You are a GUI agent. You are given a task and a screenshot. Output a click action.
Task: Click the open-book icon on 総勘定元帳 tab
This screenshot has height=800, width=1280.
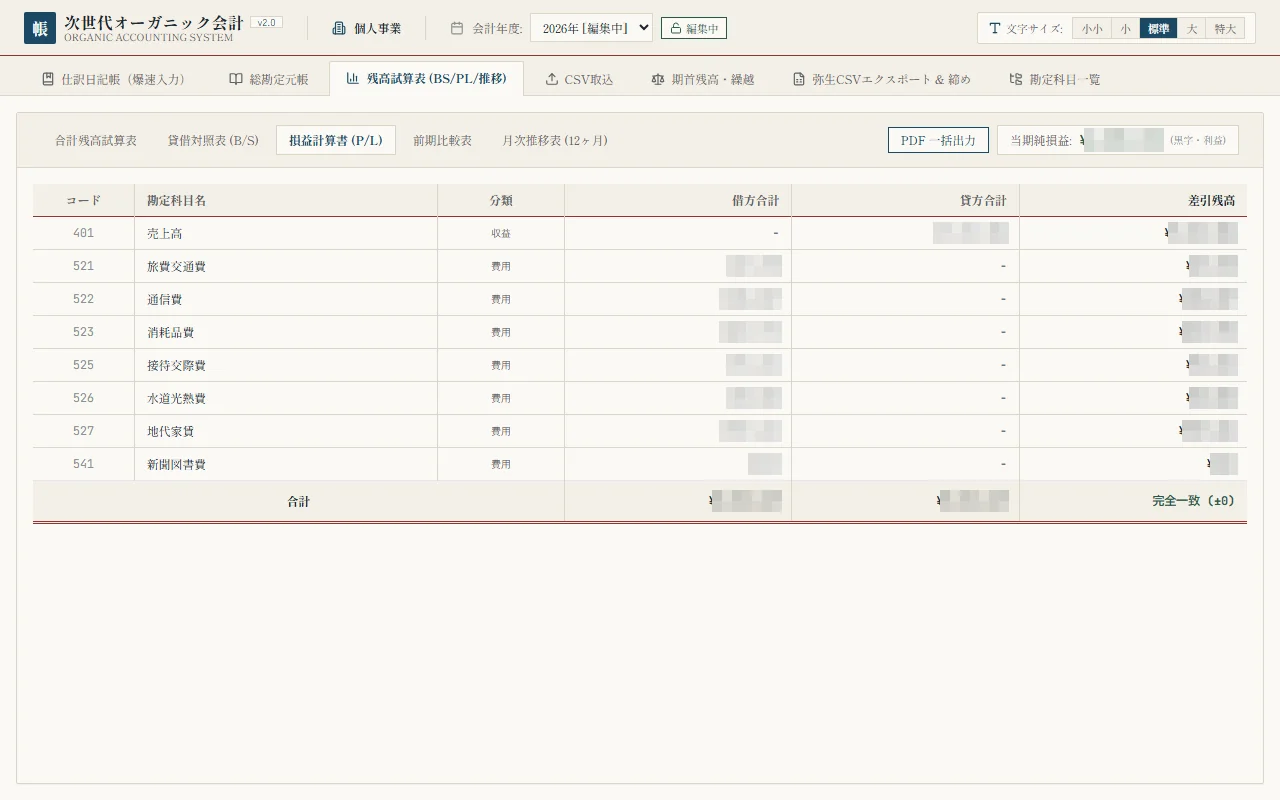236,79
